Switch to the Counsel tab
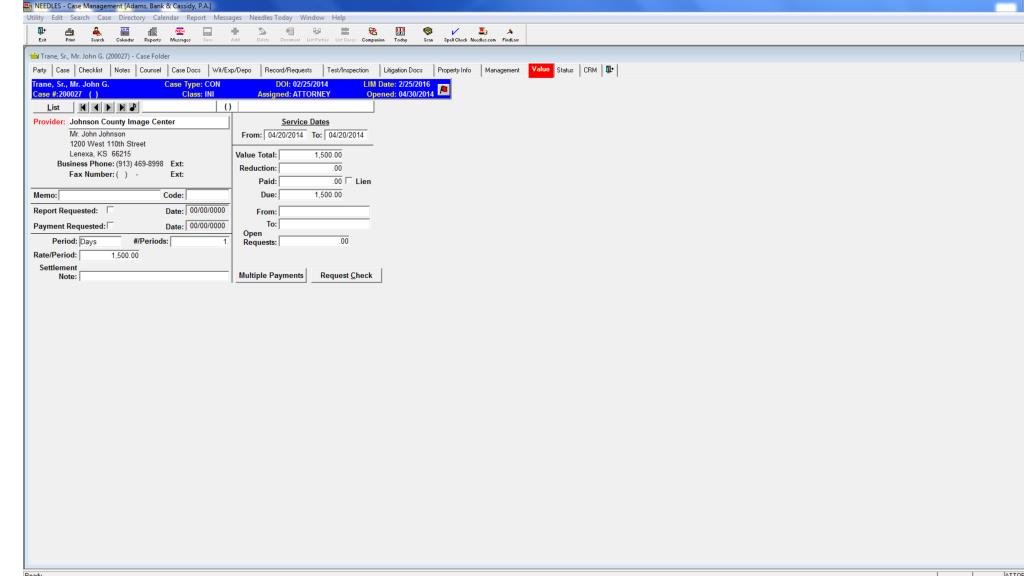 tap(150, 68)
